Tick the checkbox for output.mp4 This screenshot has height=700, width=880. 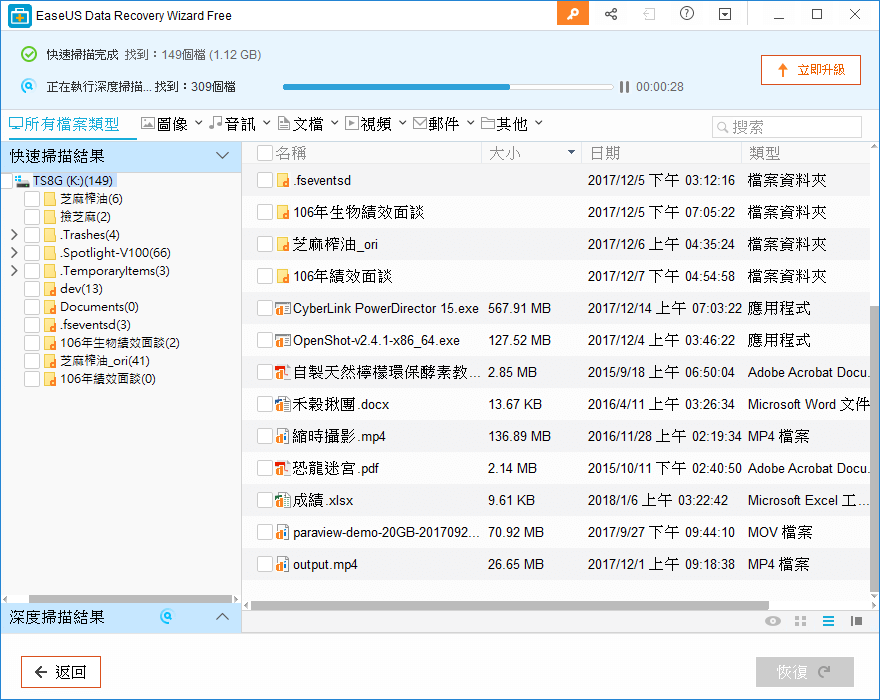(x=265, y=564)
